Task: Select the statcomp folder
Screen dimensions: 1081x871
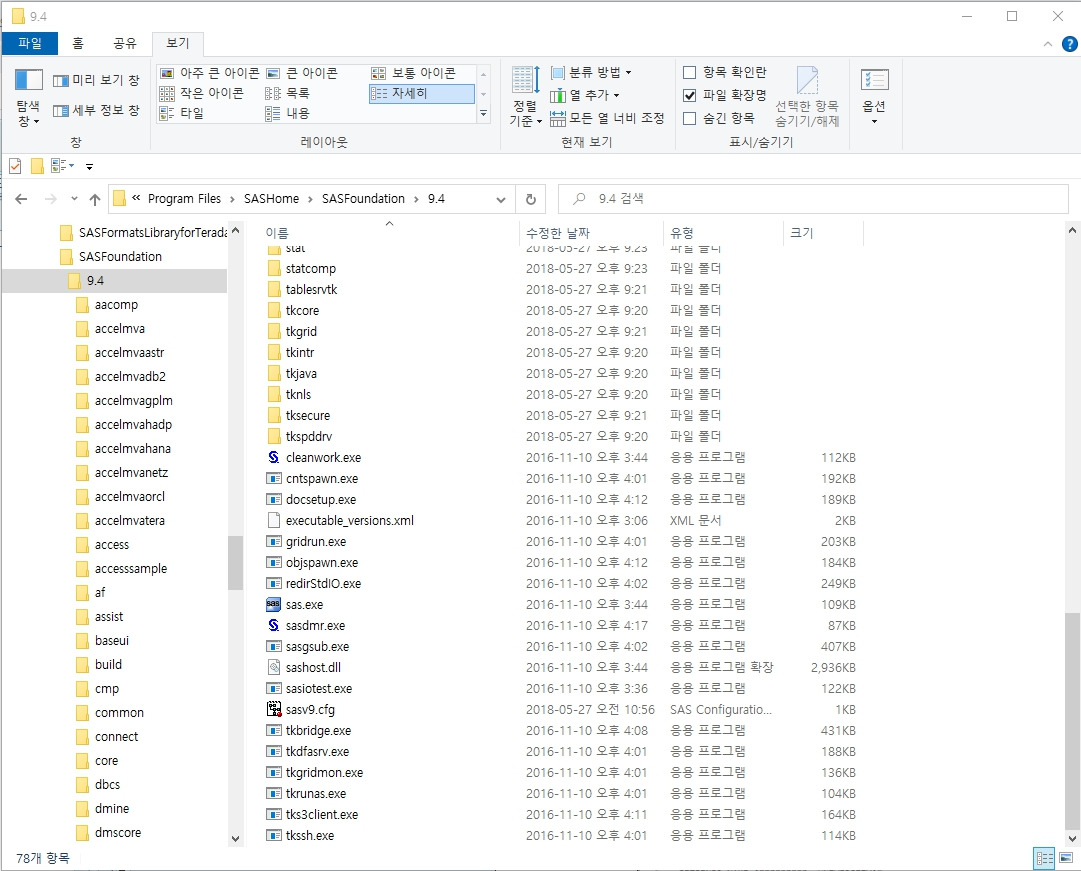Action: point(311,268)
